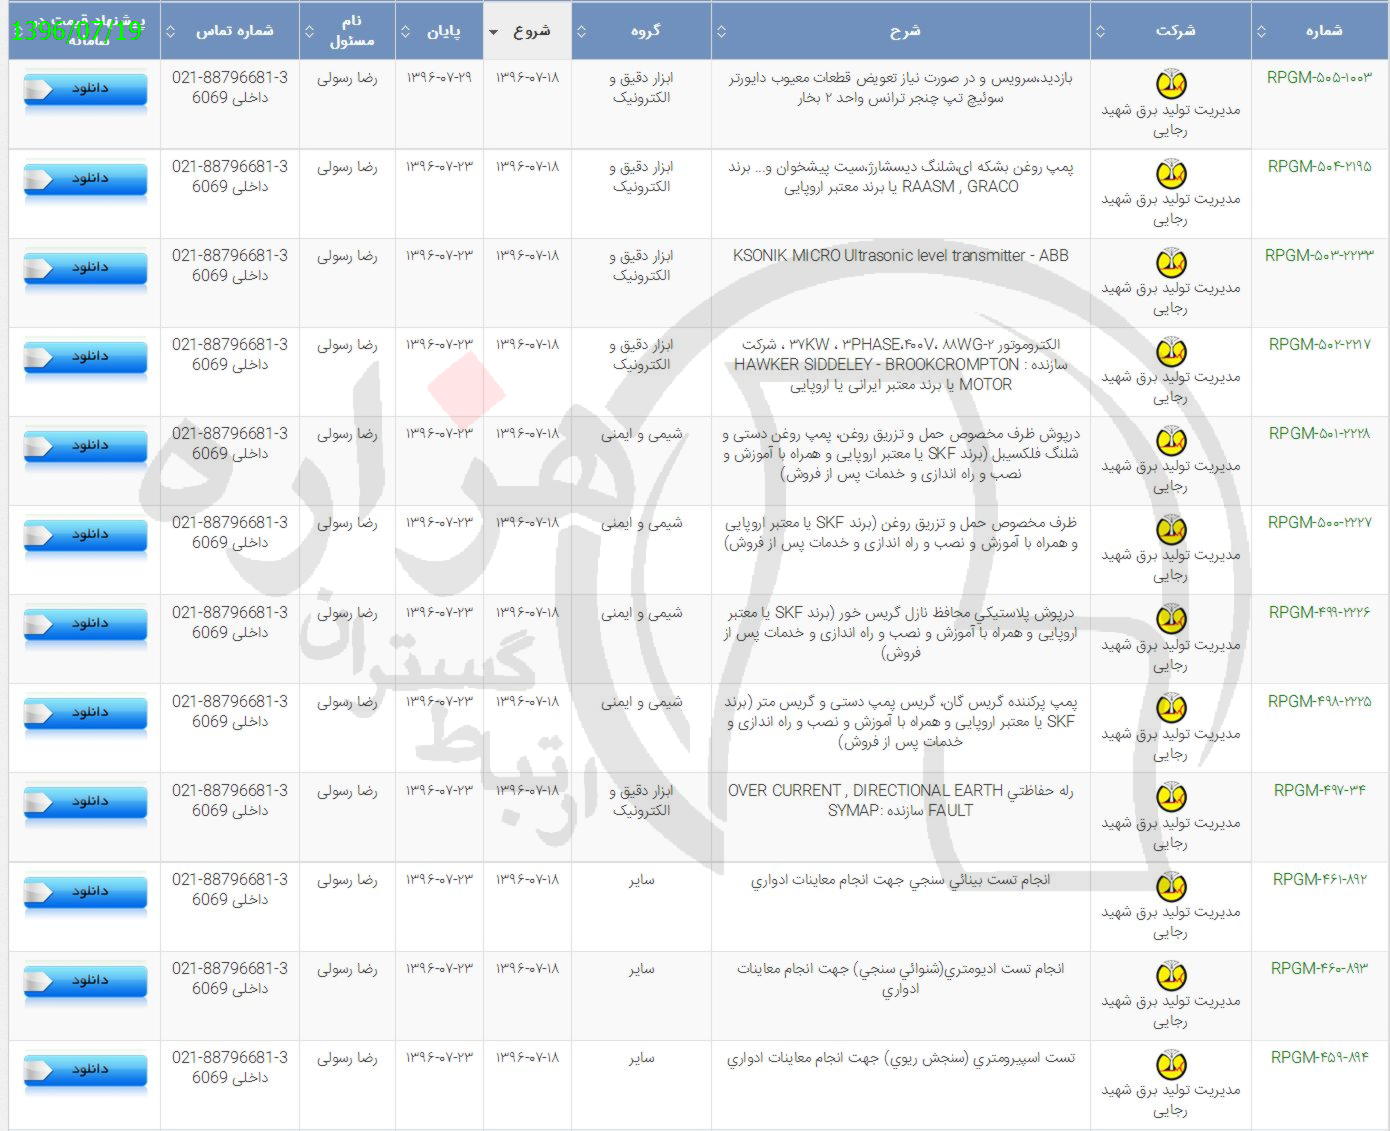
Task: Sort by the شماره تماس column arrow
Action: pos(170,31)
